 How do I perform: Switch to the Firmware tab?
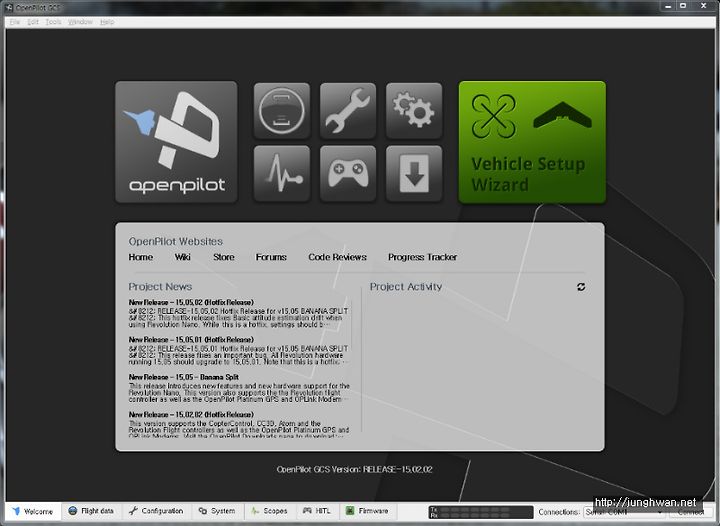(368, 511)
